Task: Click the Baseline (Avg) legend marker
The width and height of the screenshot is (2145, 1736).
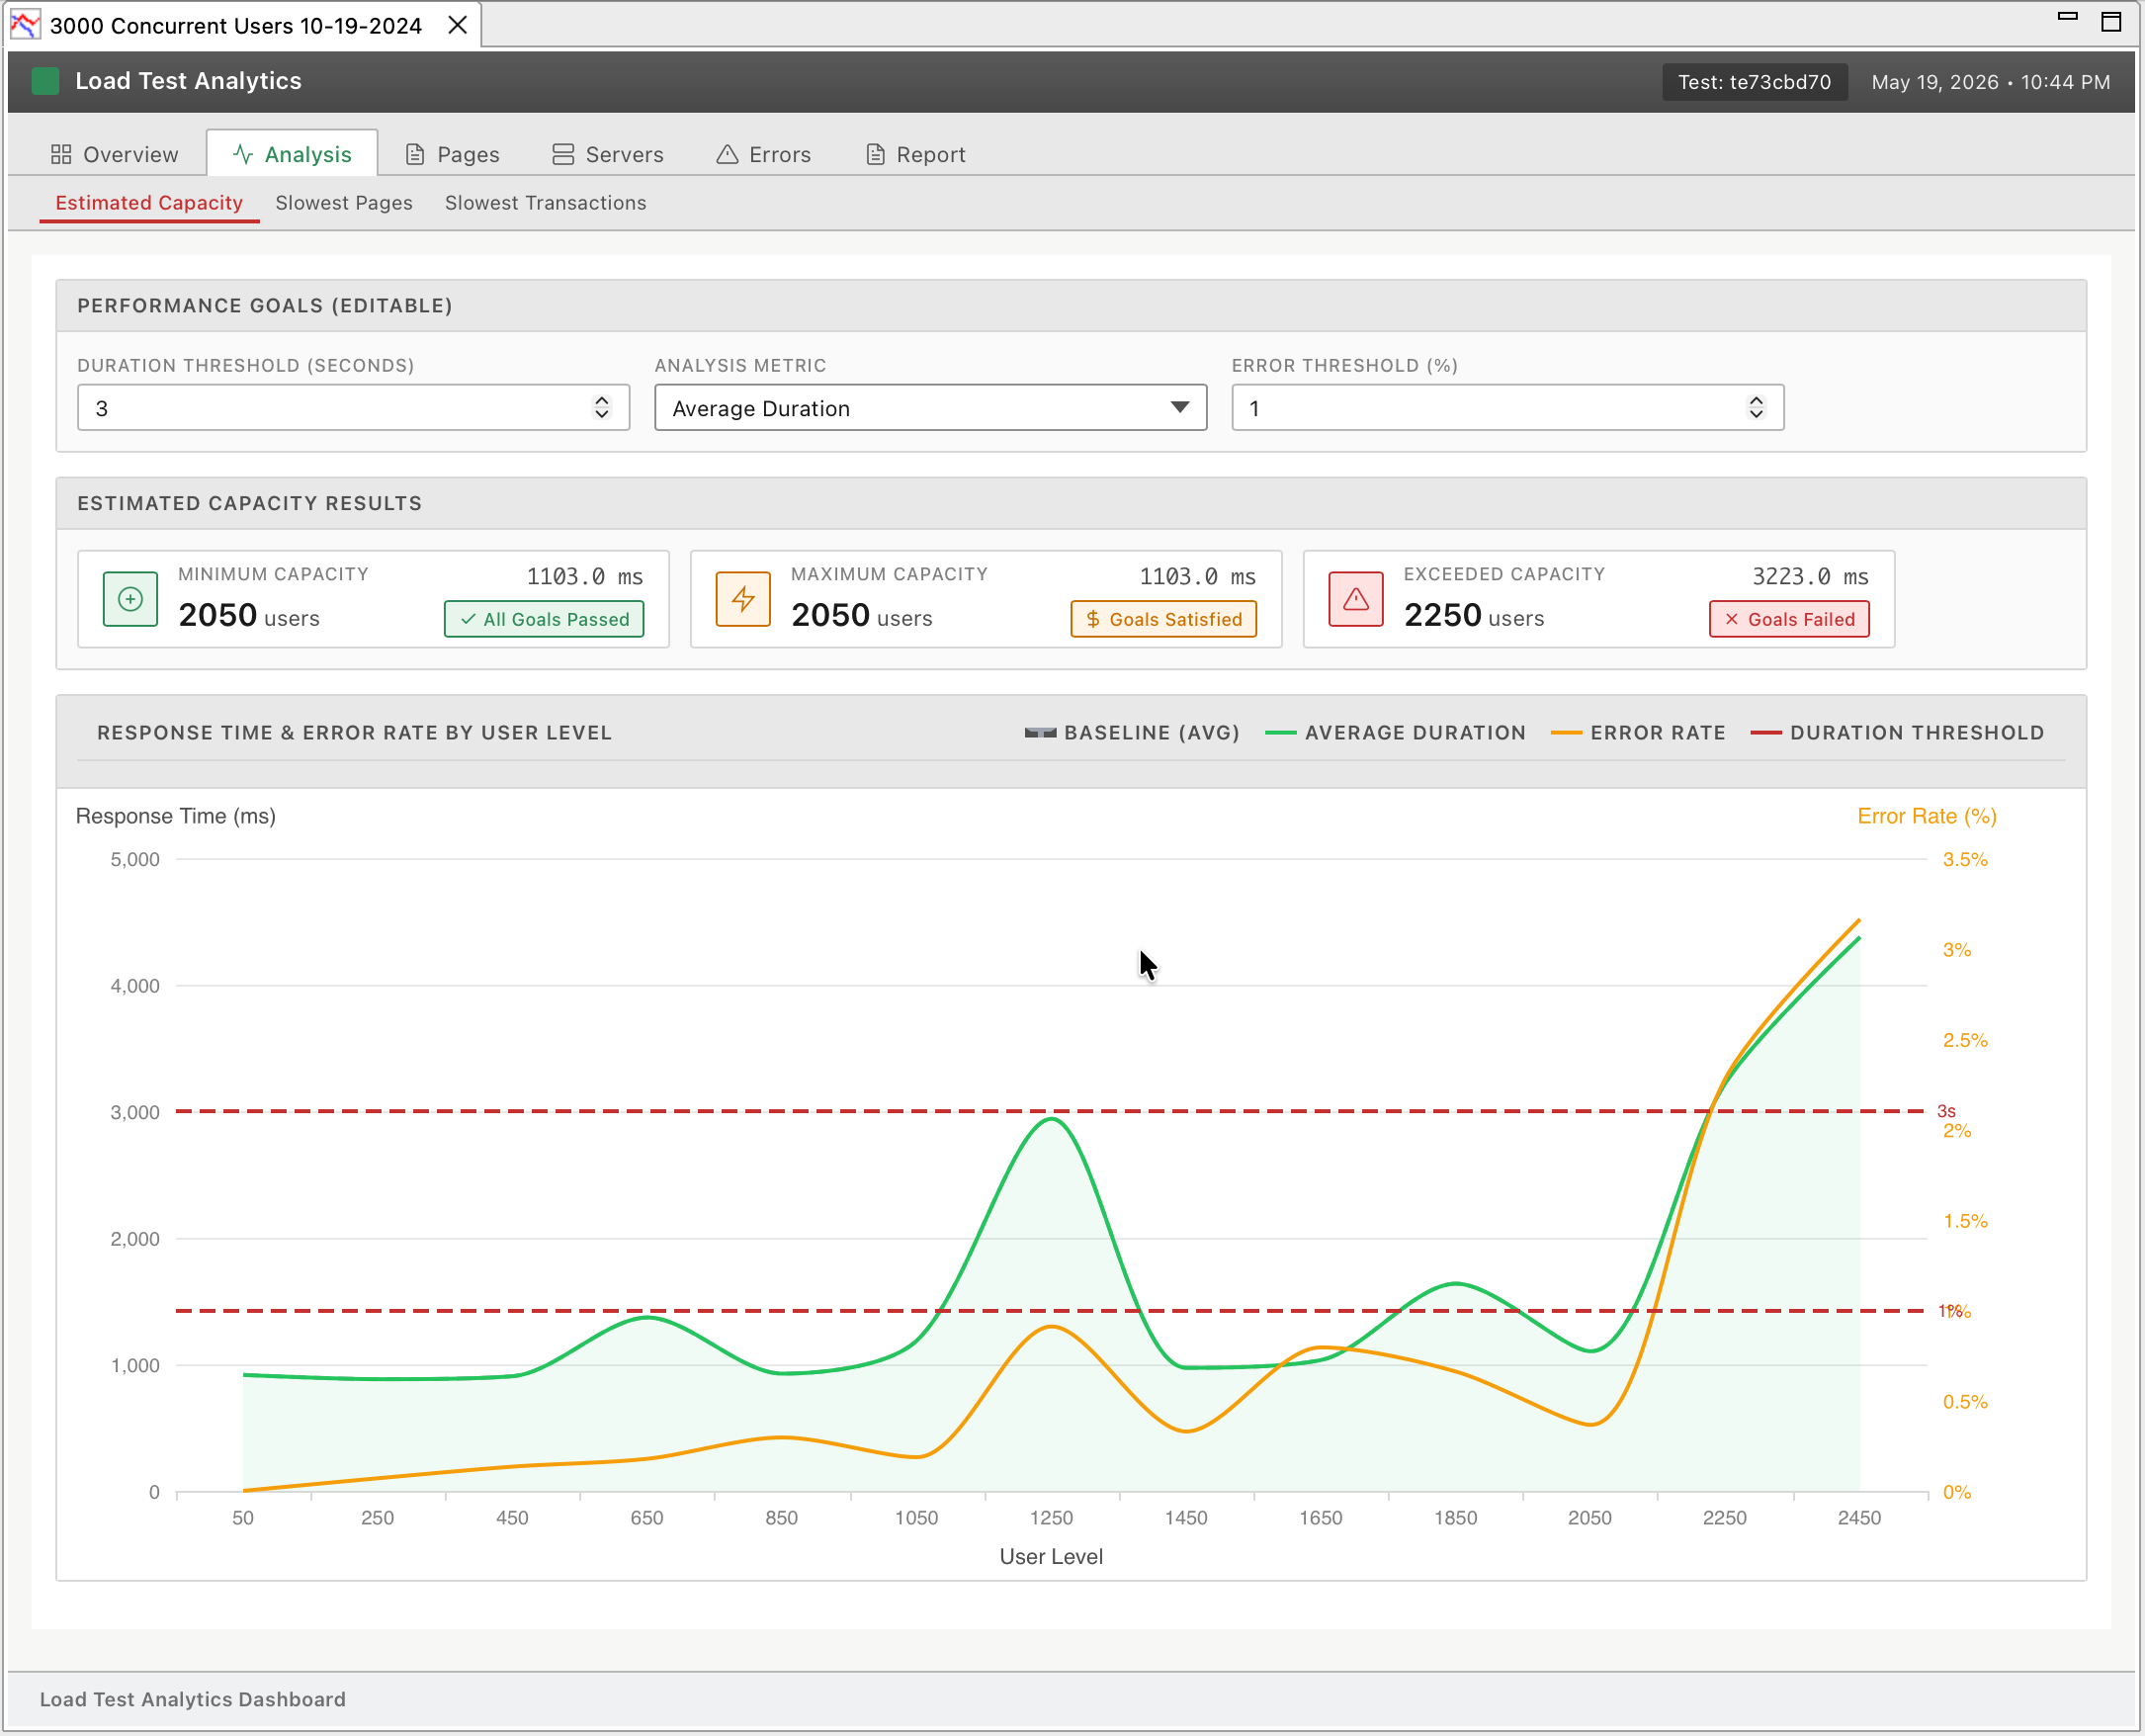Action: click(x=1040, y=733)
